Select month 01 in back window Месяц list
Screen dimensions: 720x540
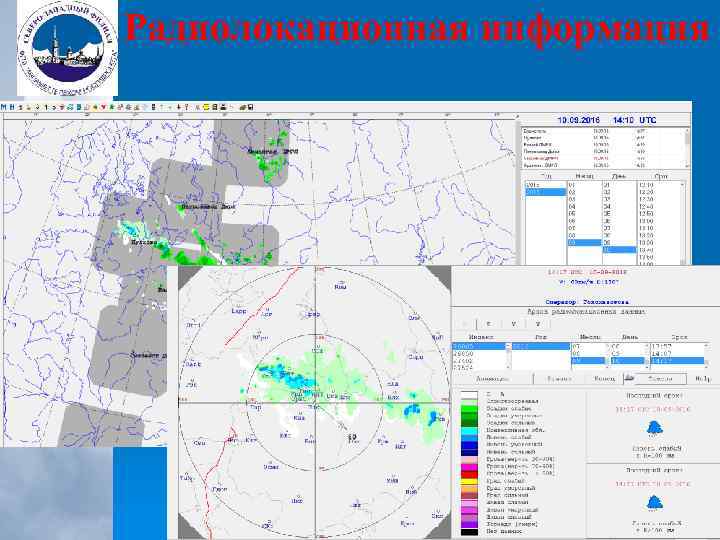click(x=585, y=185)
